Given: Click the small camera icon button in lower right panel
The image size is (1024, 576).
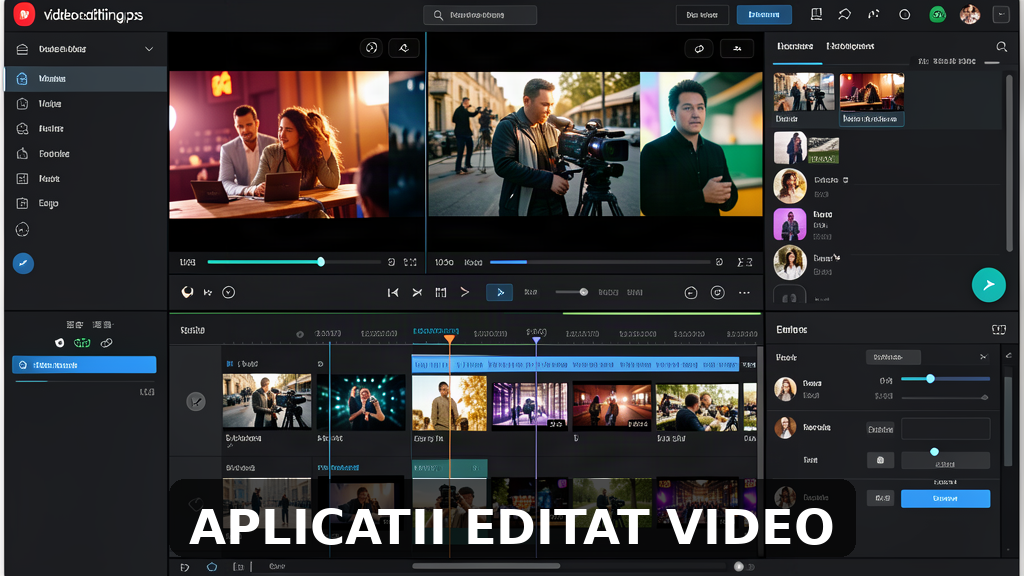Looking at the screenshot, I should [x=880, y=460].
